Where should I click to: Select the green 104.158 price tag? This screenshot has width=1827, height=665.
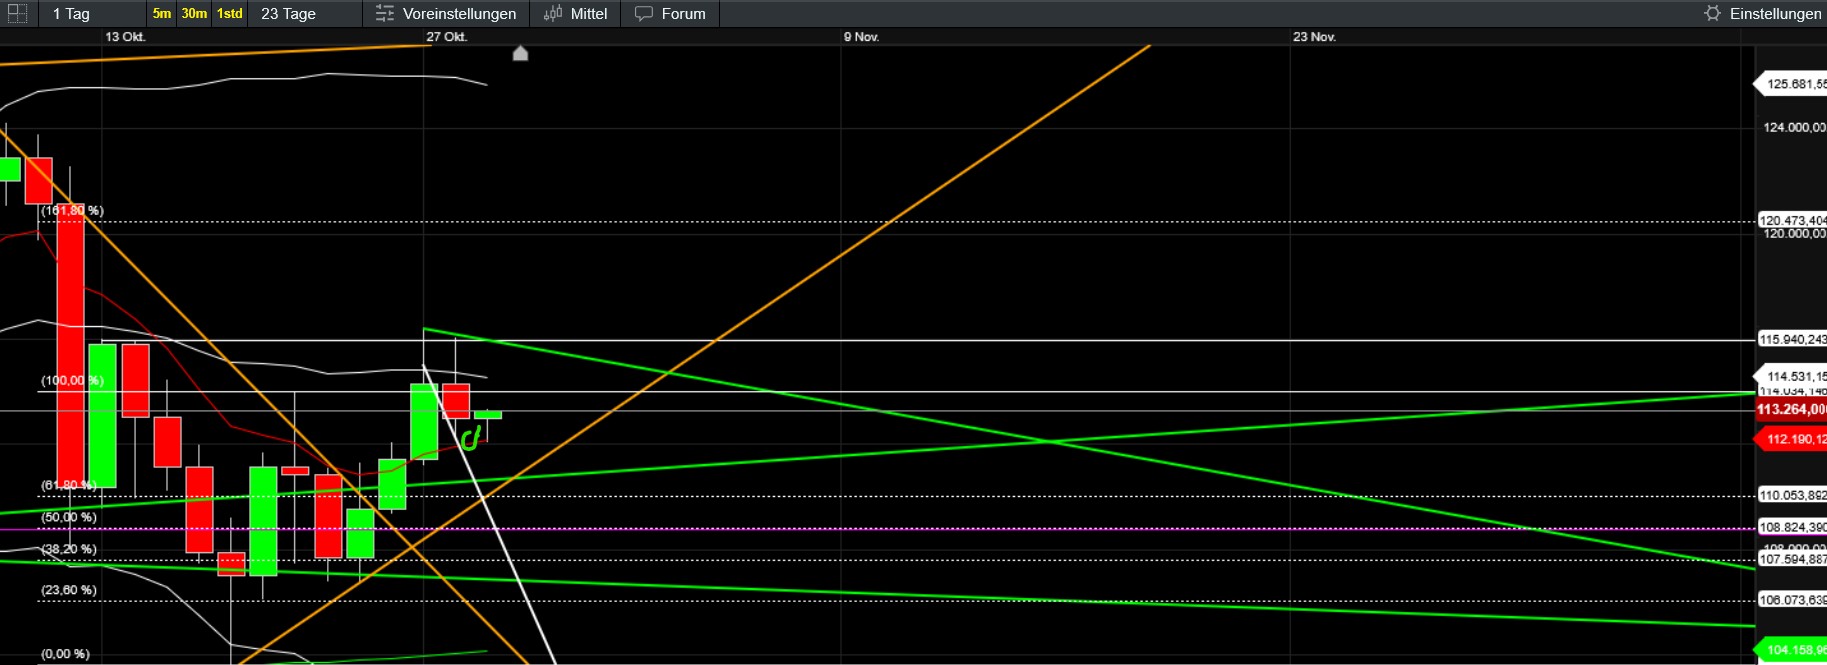click(1792, 650)
